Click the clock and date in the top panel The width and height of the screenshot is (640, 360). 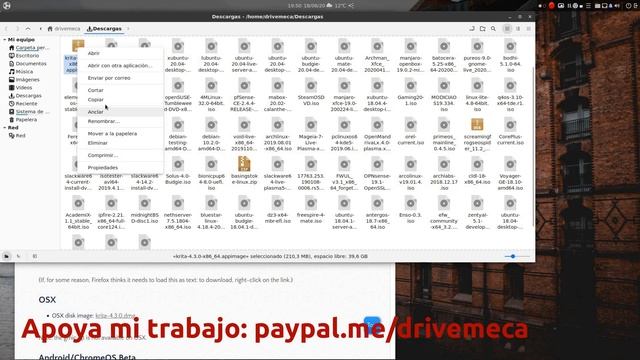pos(306,6)
